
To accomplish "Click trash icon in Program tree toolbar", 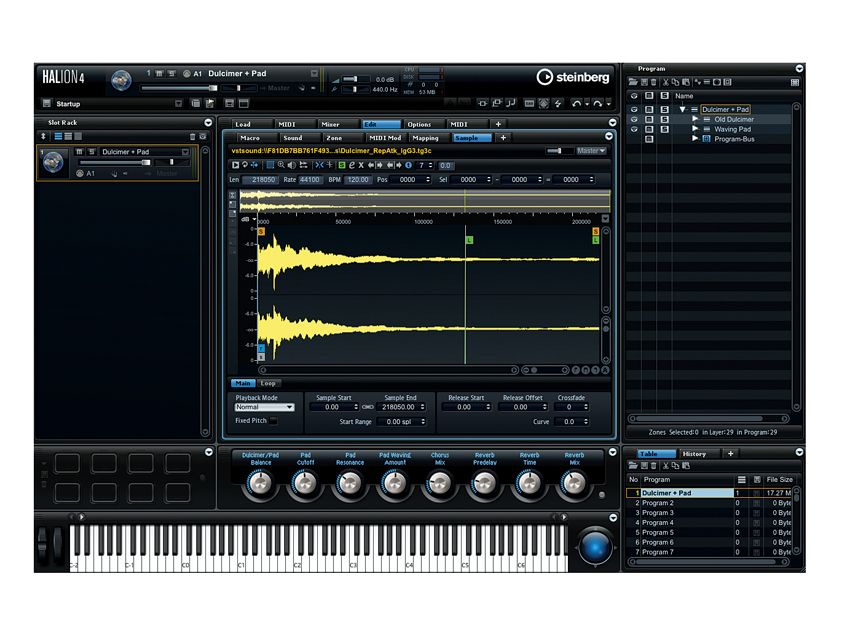I will coord(653,82).
